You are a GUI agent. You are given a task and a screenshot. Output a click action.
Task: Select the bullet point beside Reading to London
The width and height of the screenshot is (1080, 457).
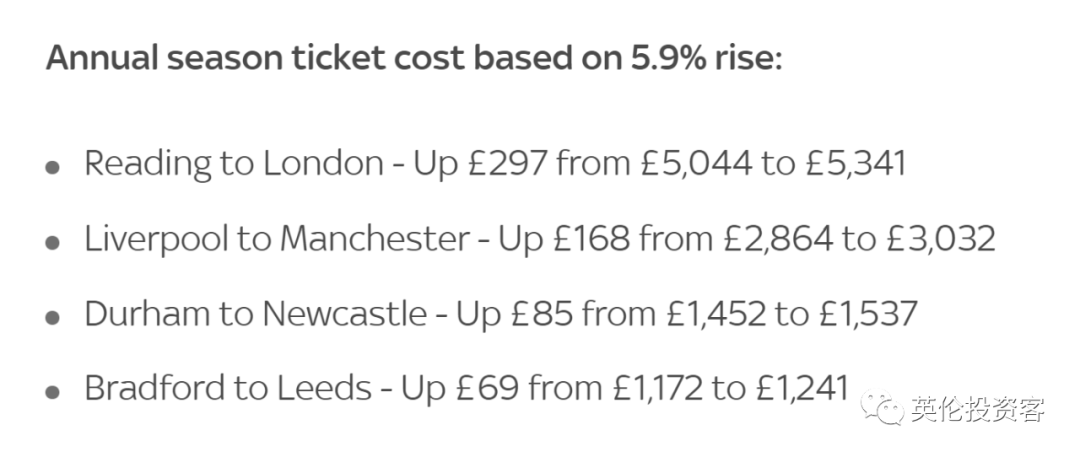(52, 167)
